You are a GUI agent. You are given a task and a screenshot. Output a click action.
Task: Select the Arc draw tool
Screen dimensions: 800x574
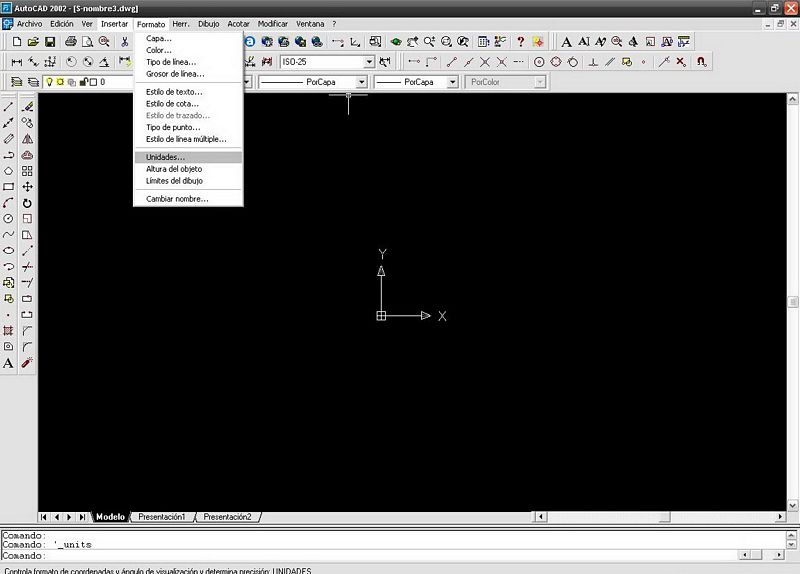click(x=9, y=203)
